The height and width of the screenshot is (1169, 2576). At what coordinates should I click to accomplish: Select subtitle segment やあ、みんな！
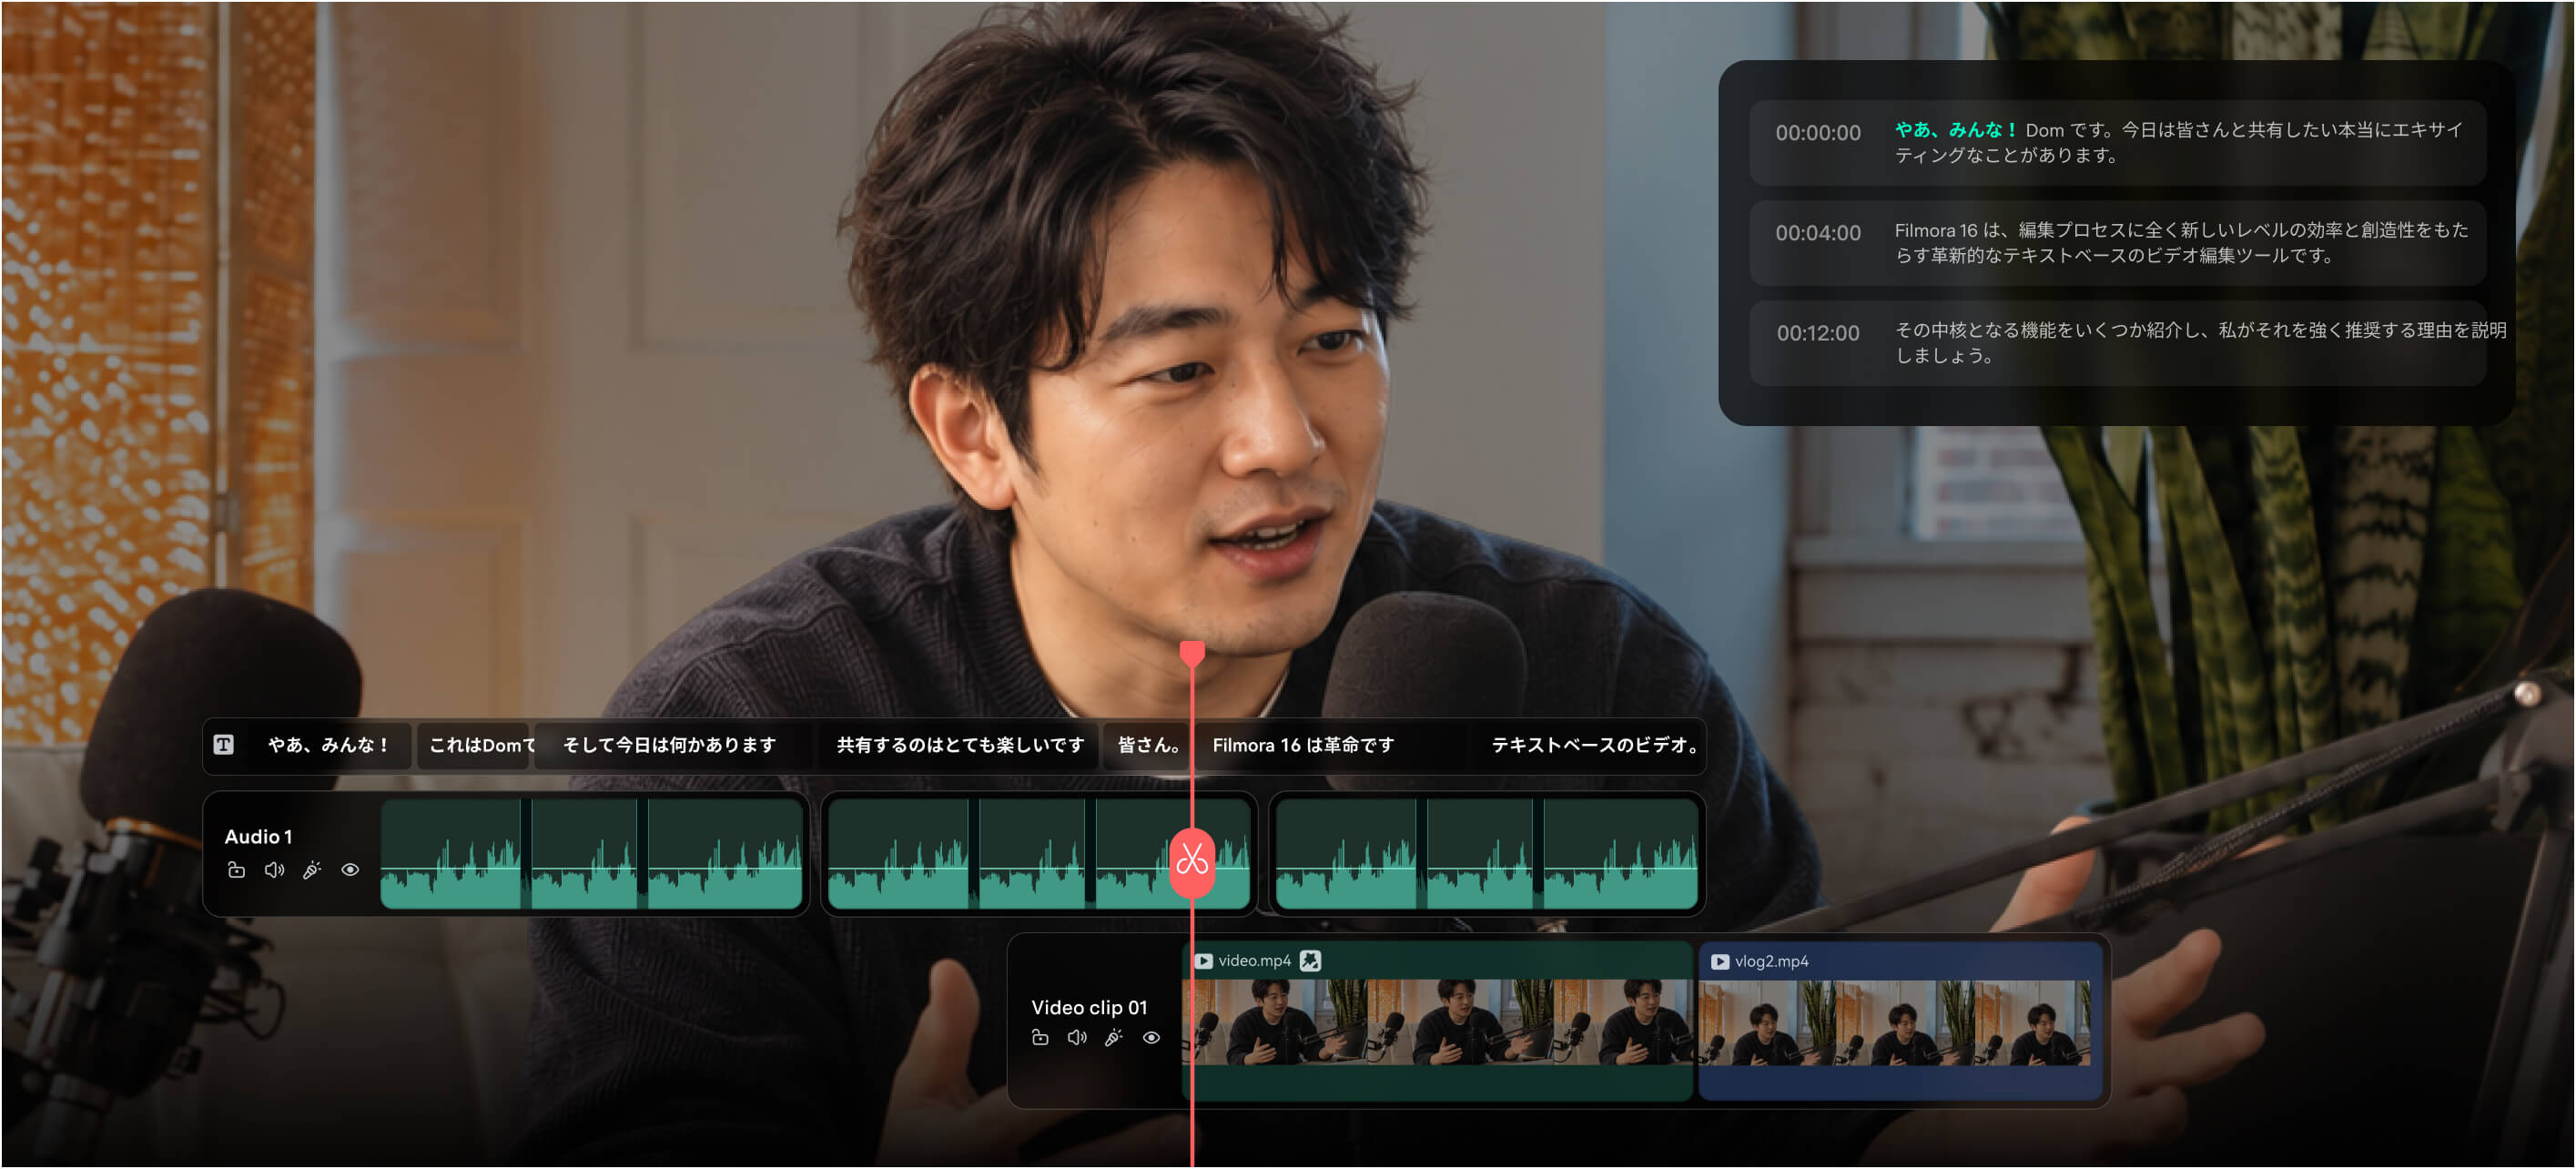pos(330,745)
